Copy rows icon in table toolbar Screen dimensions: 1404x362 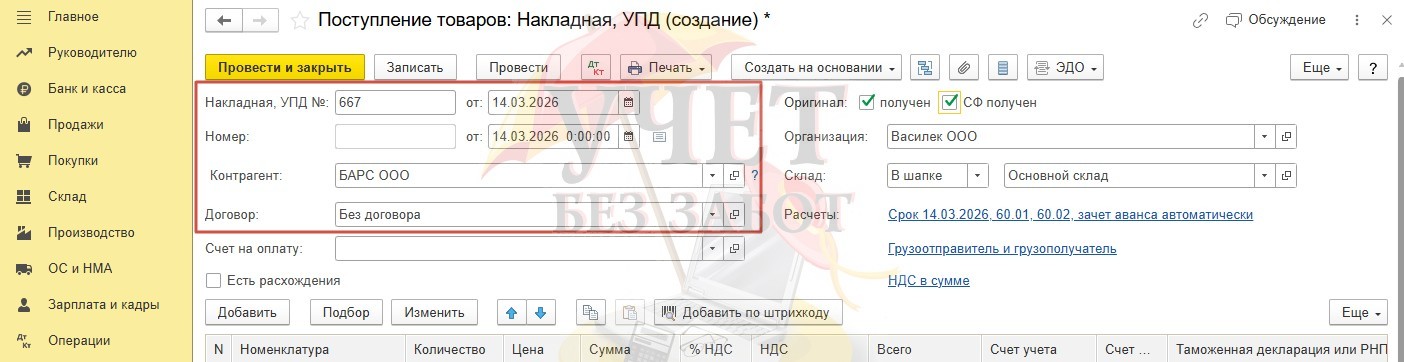(x=590, y=312)
